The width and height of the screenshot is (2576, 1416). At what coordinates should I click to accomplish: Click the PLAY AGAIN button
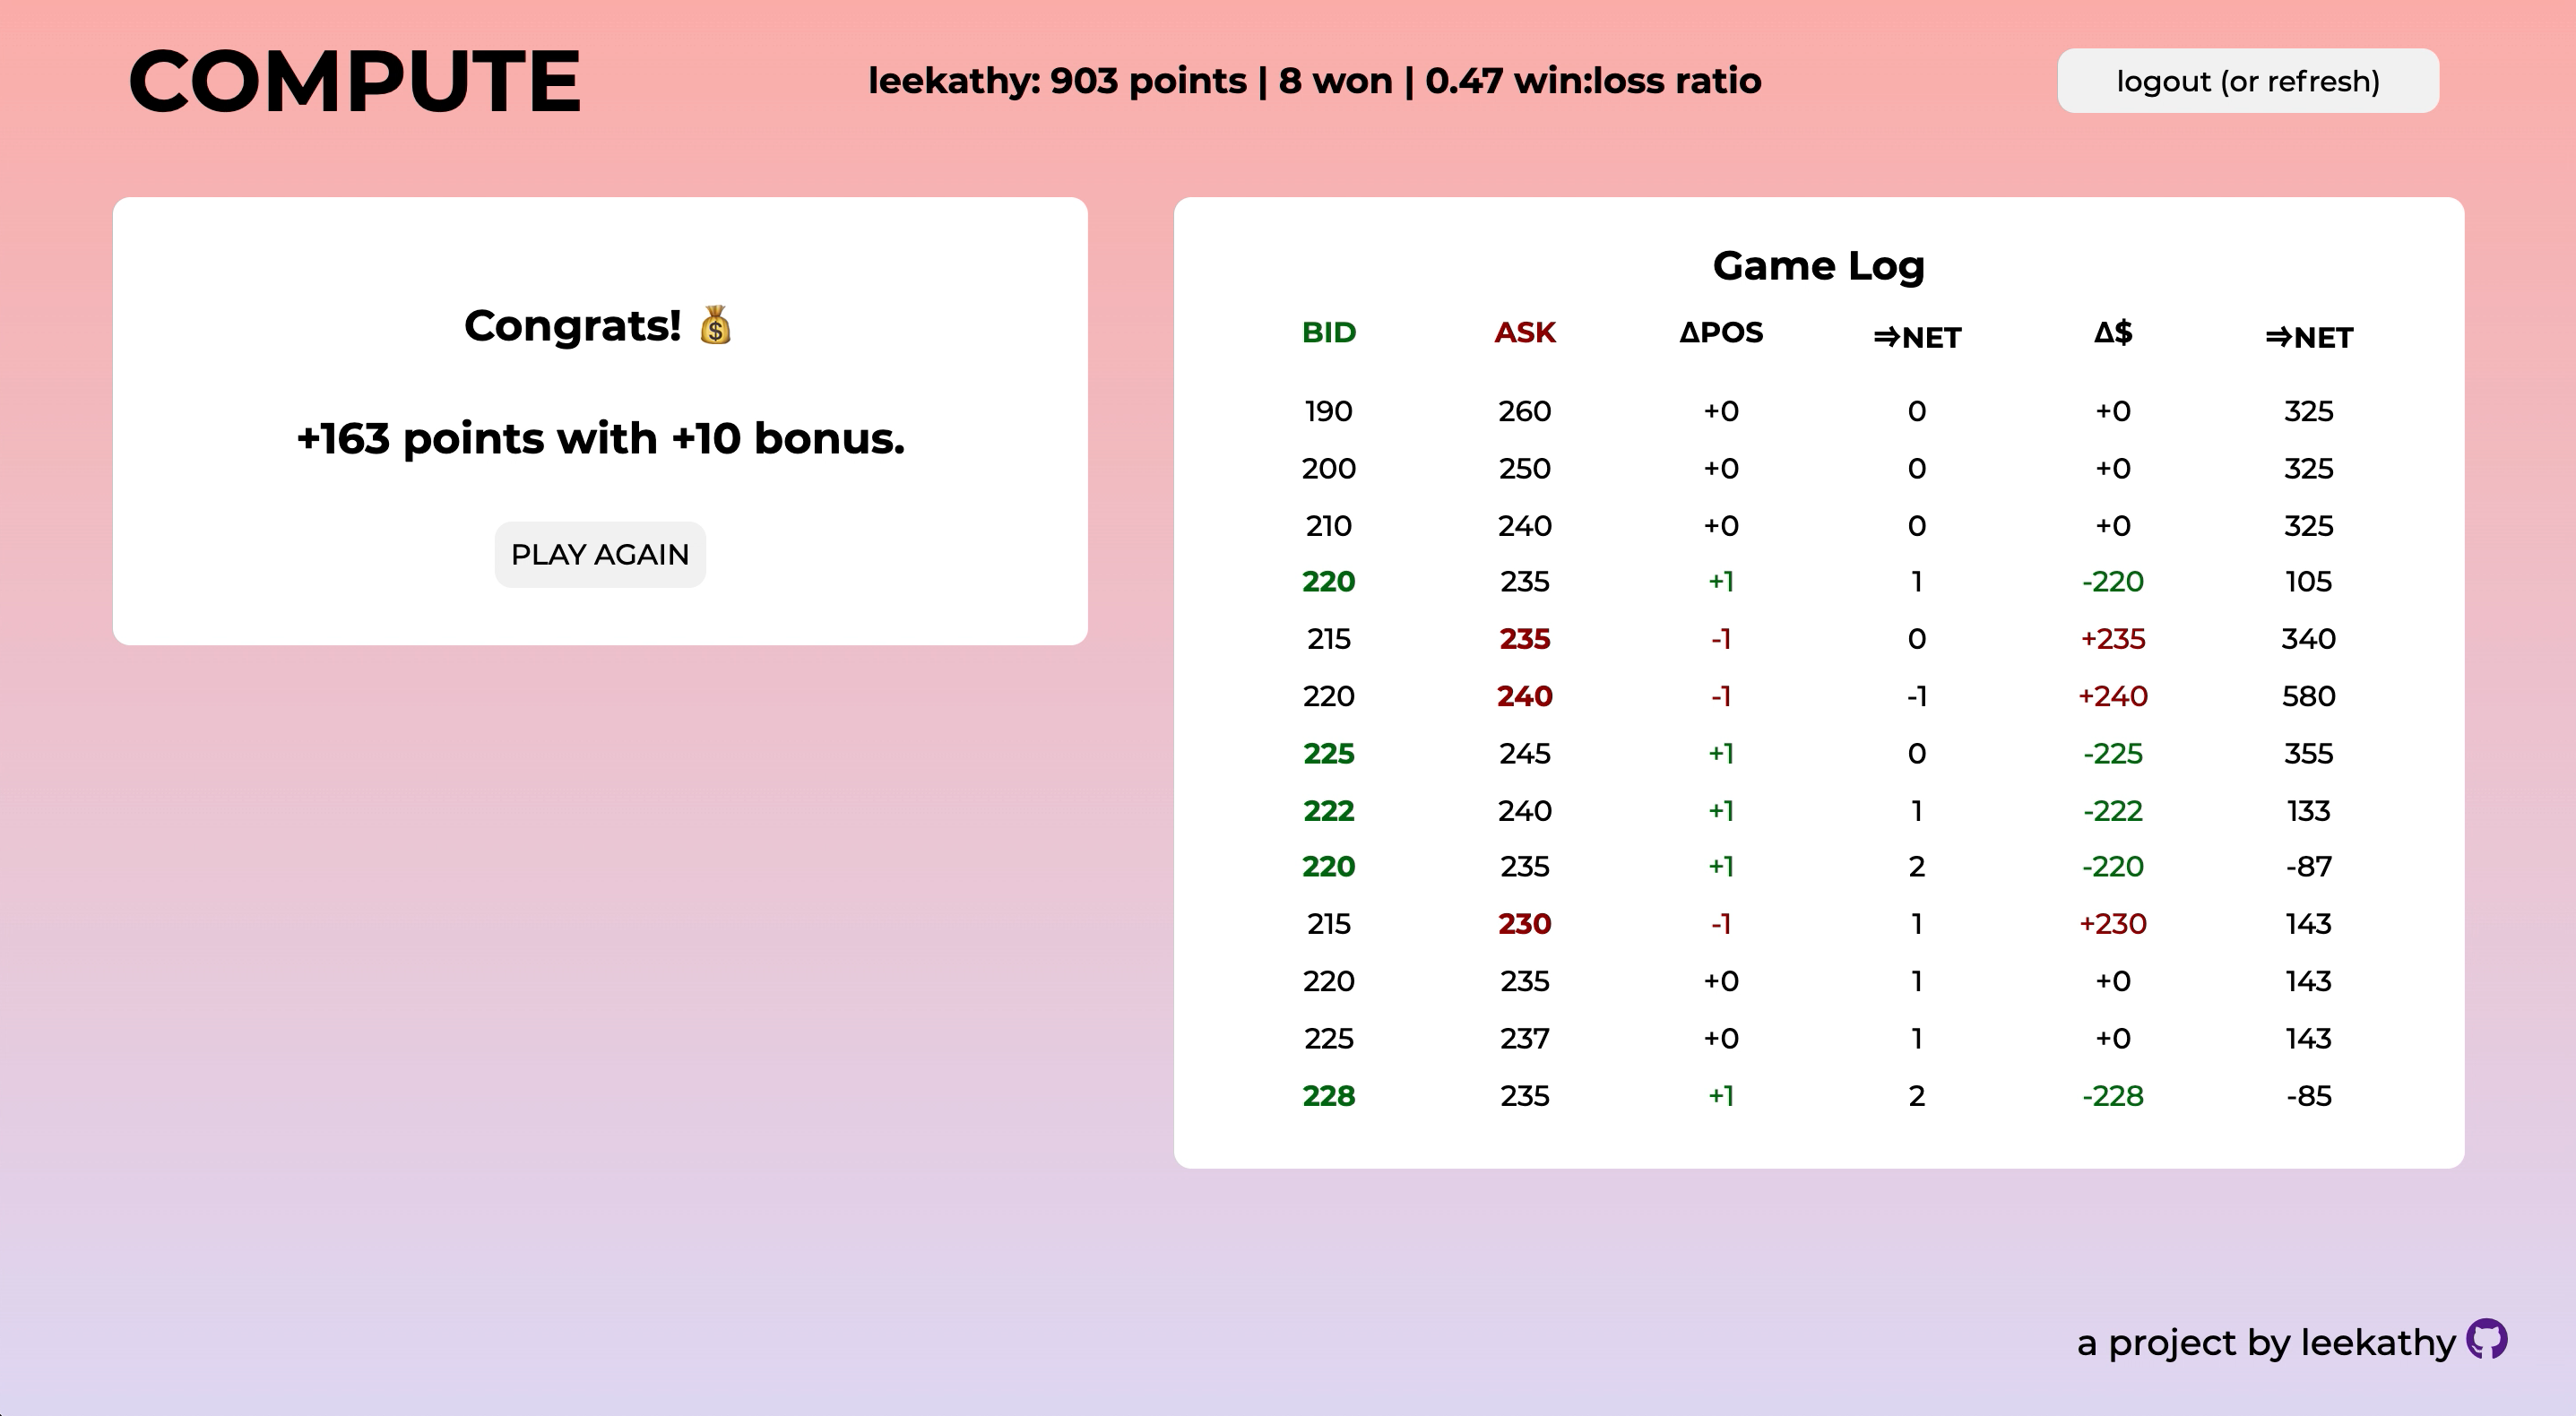pyautogui.click(x=598, y=555)
